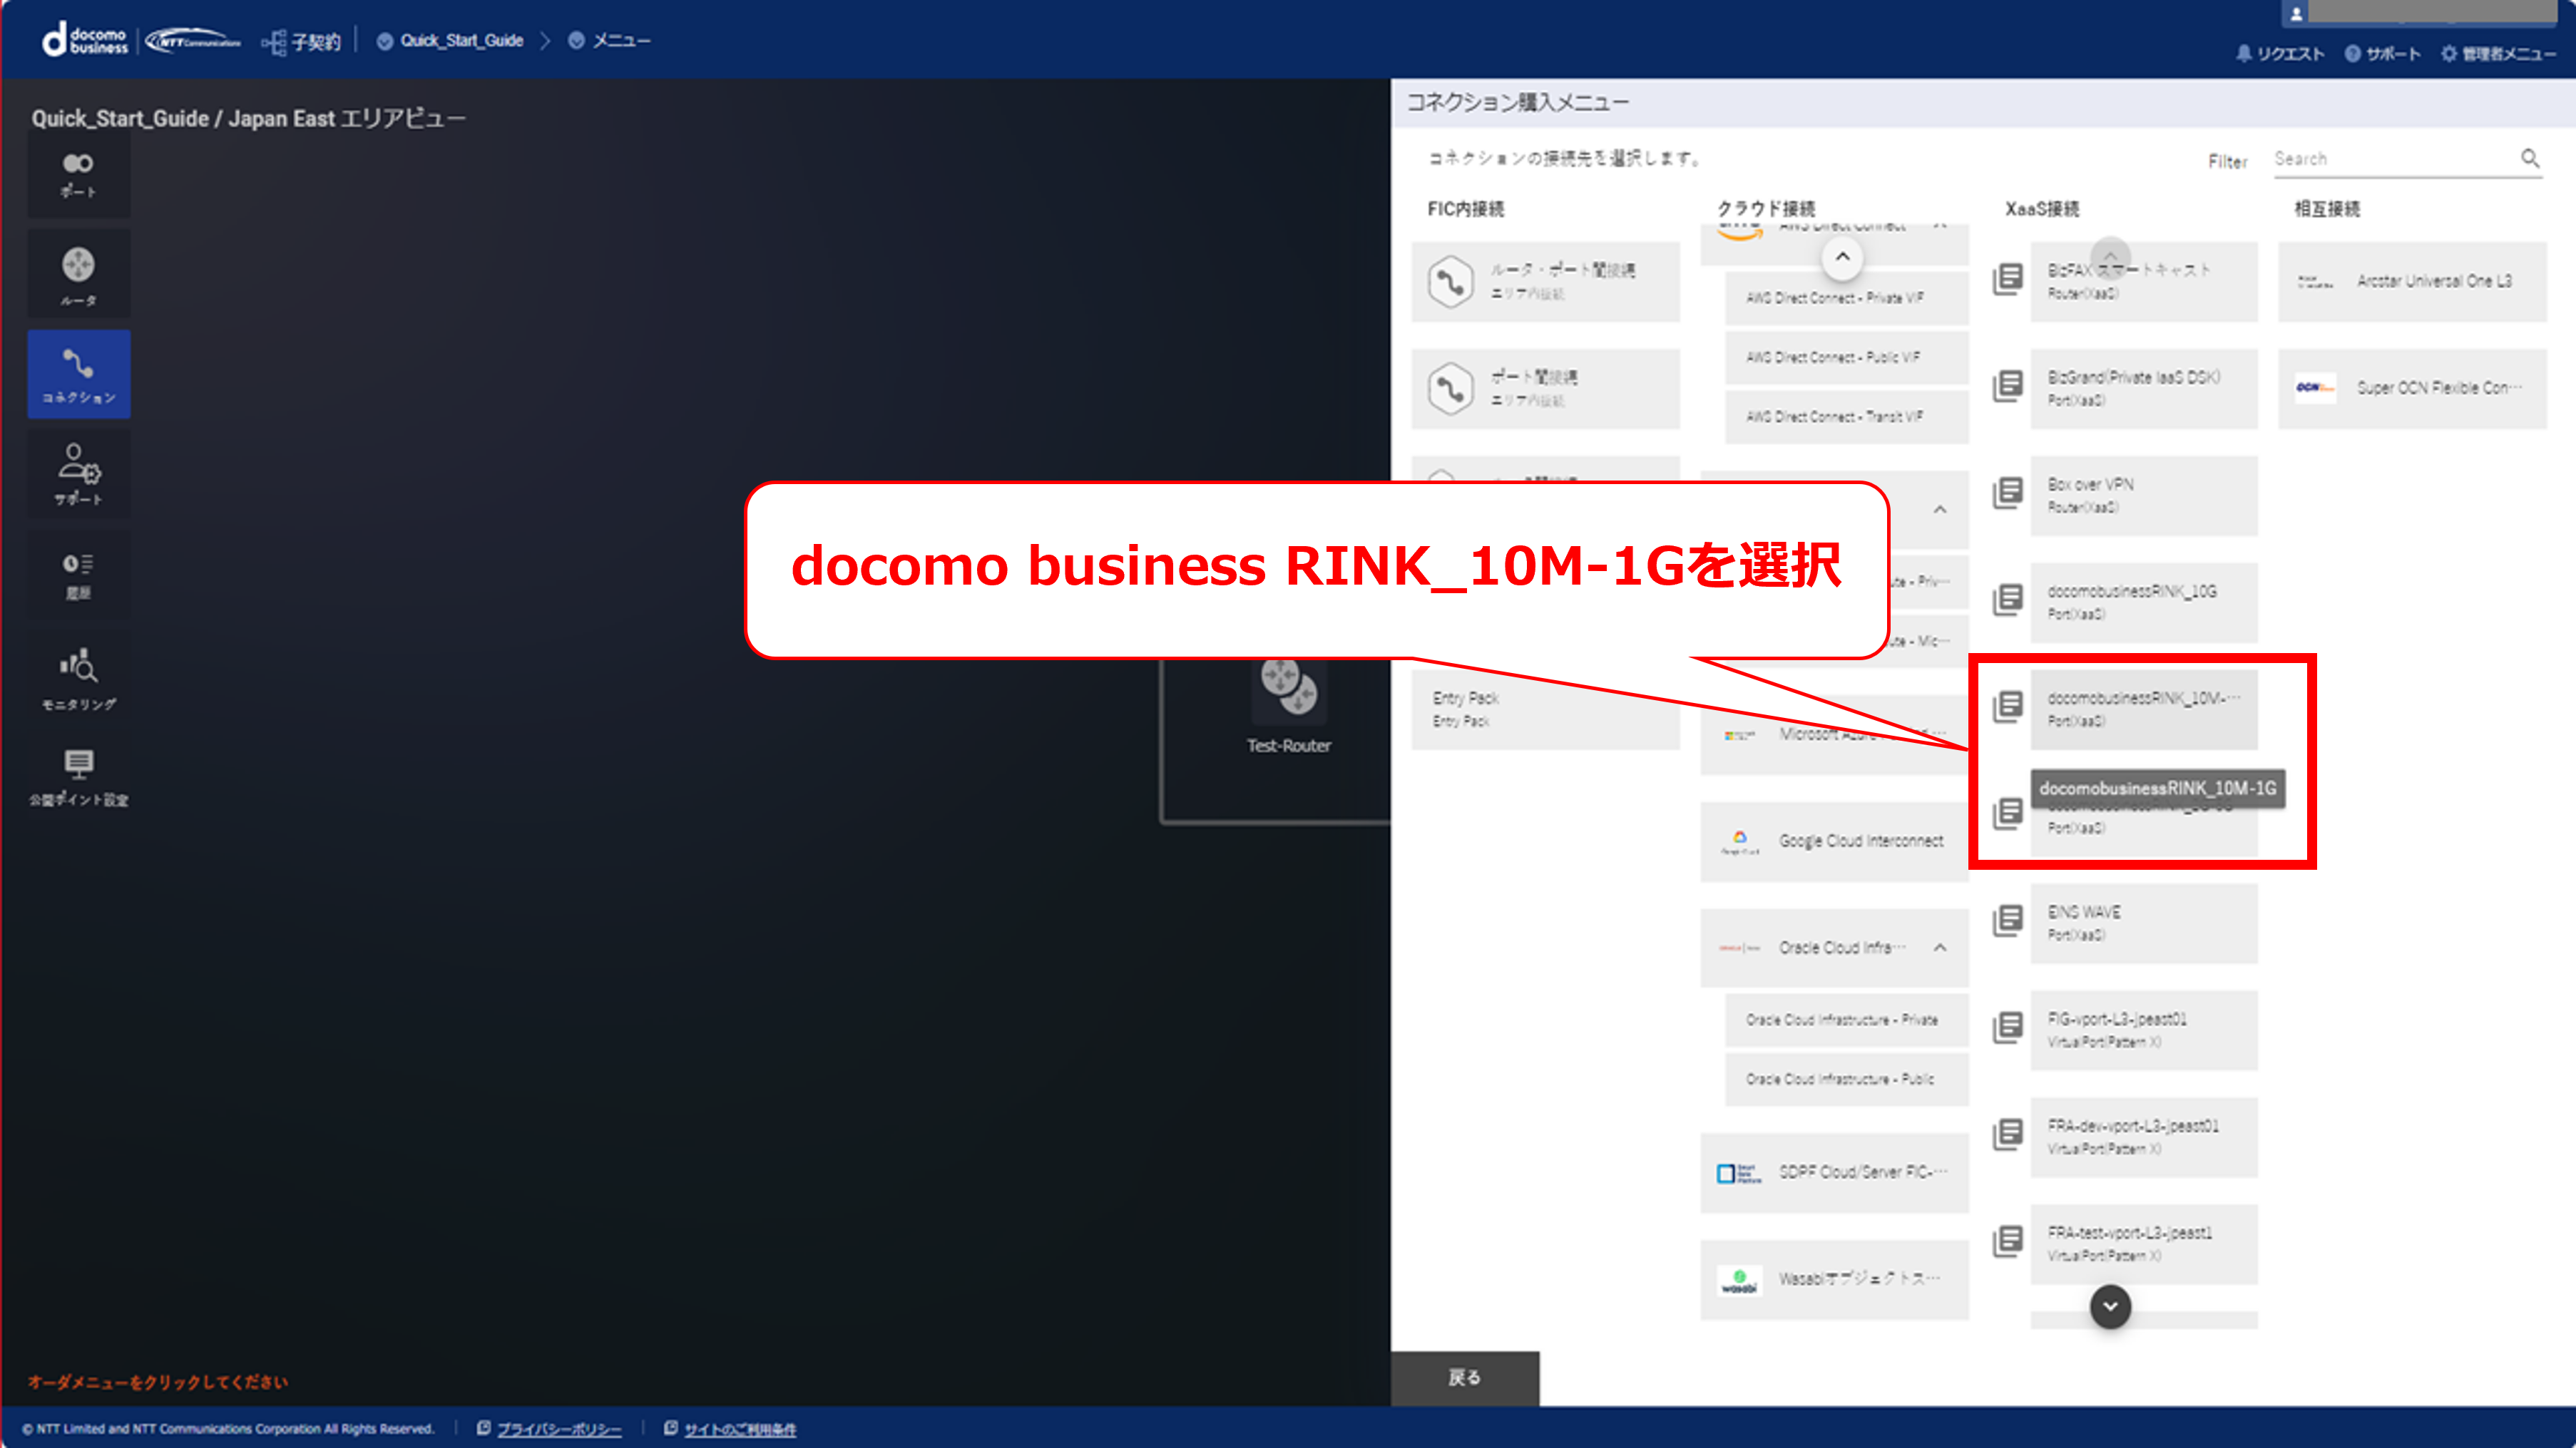Click the docomo business logo
Screen dimensions: 2576x1448
84,39
